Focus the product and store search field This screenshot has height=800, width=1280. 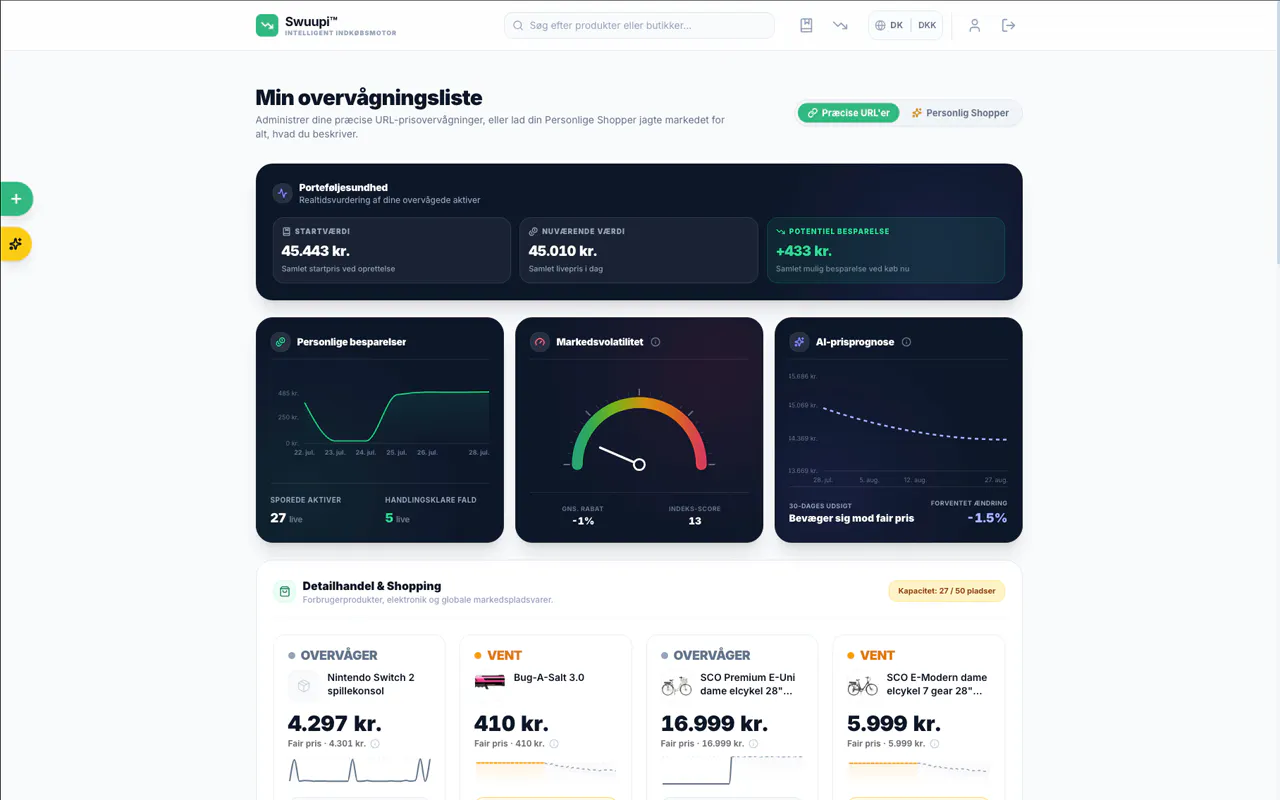[x=639, y=25]
